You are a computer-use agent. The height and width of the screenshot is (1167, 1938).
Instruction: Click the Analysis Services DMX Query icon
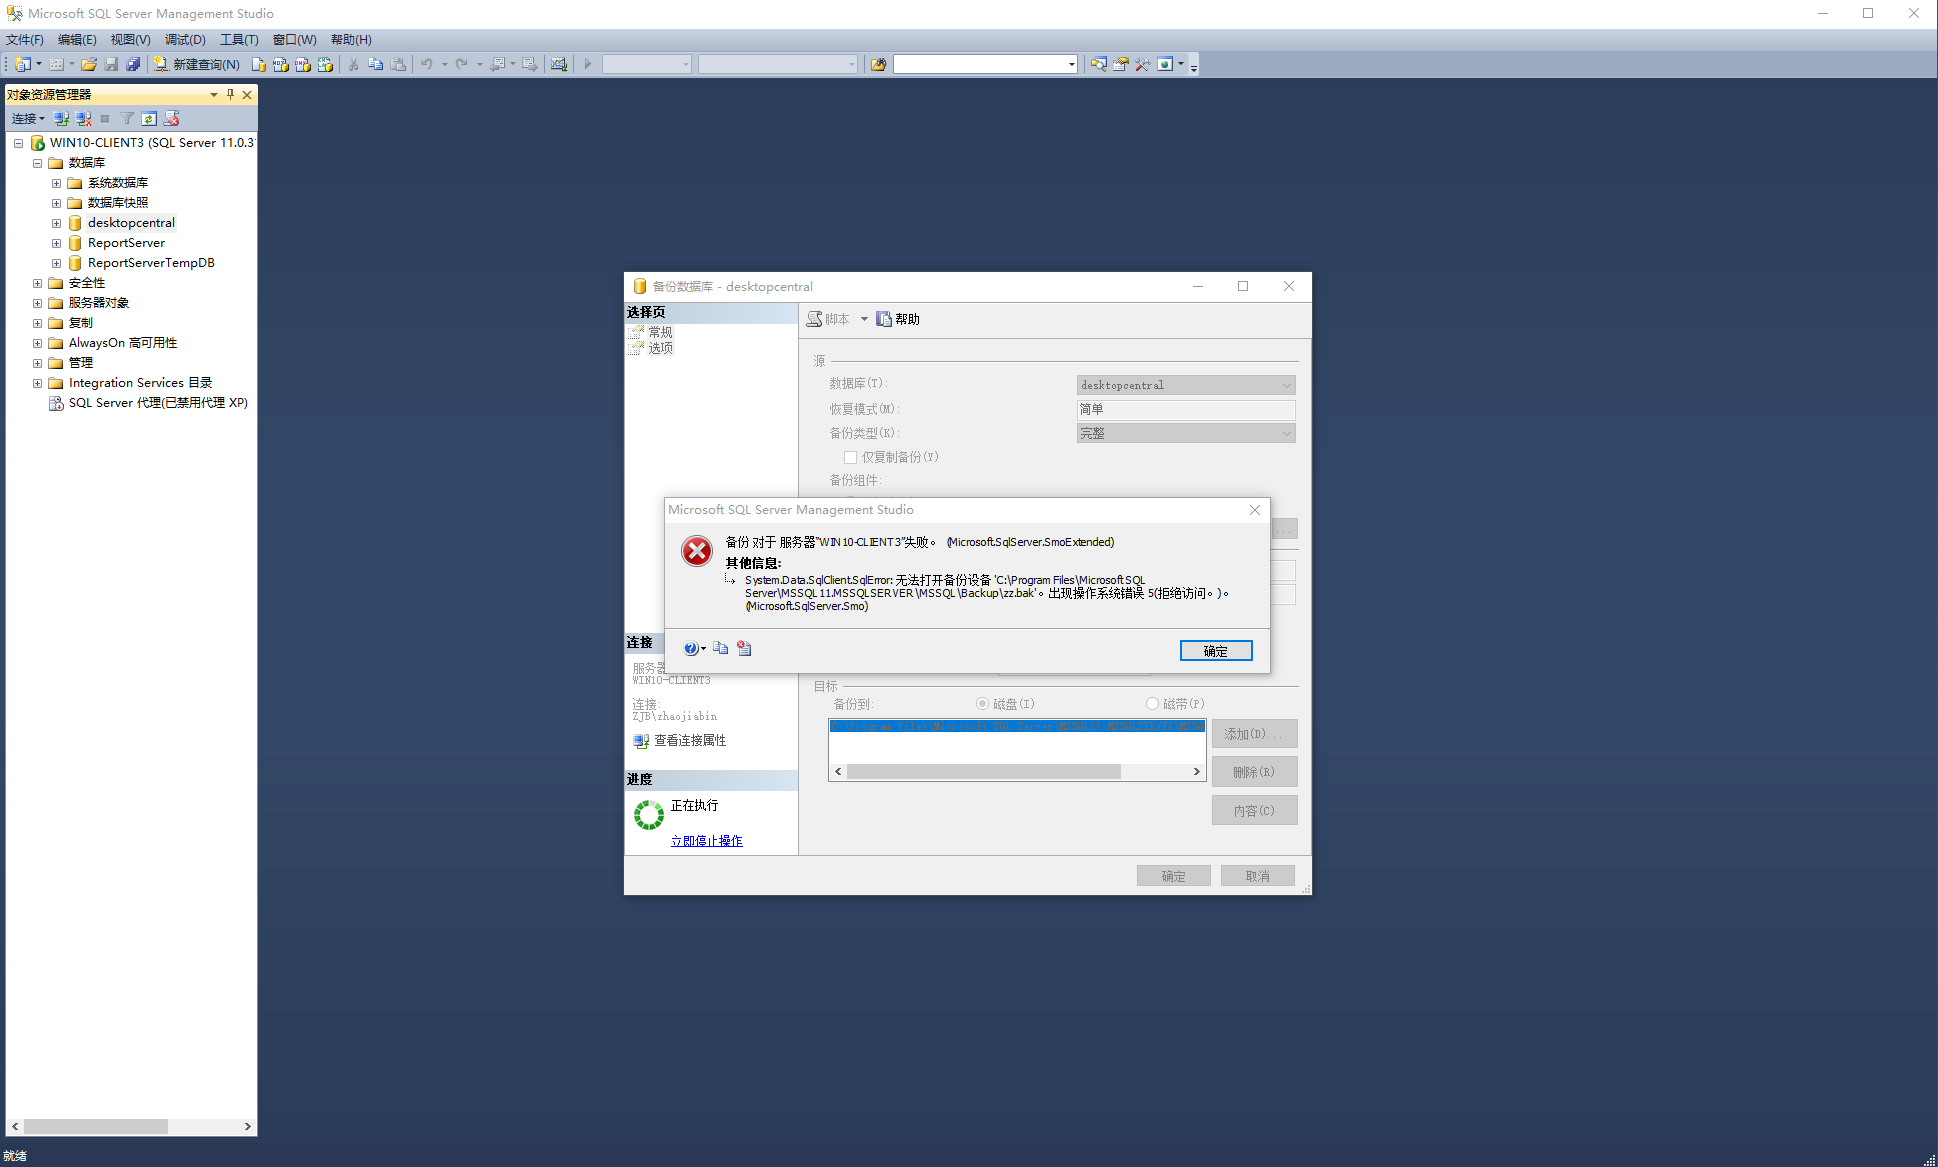[x=303, y=64]
